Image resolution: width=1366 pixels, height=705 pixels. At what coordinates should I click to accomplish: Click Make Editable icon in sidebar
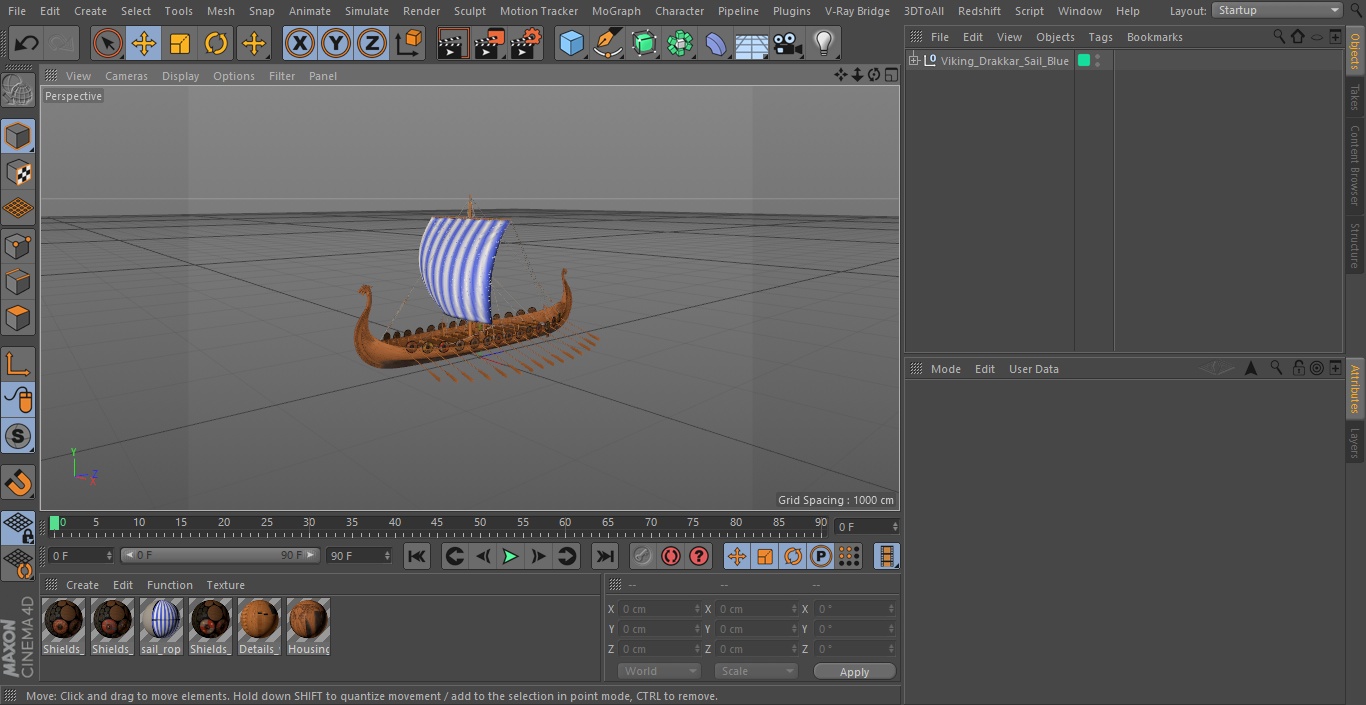pos(18,90)
